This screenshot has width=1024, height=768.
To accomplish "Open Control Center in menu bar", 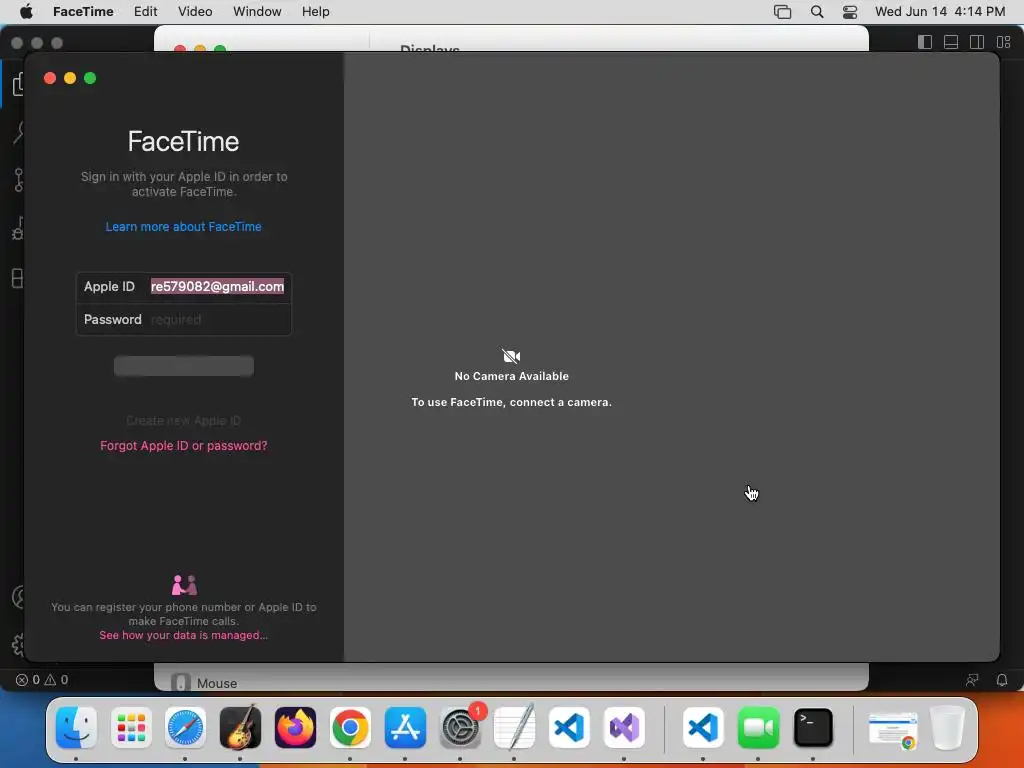I will click(x=850, y=11).
